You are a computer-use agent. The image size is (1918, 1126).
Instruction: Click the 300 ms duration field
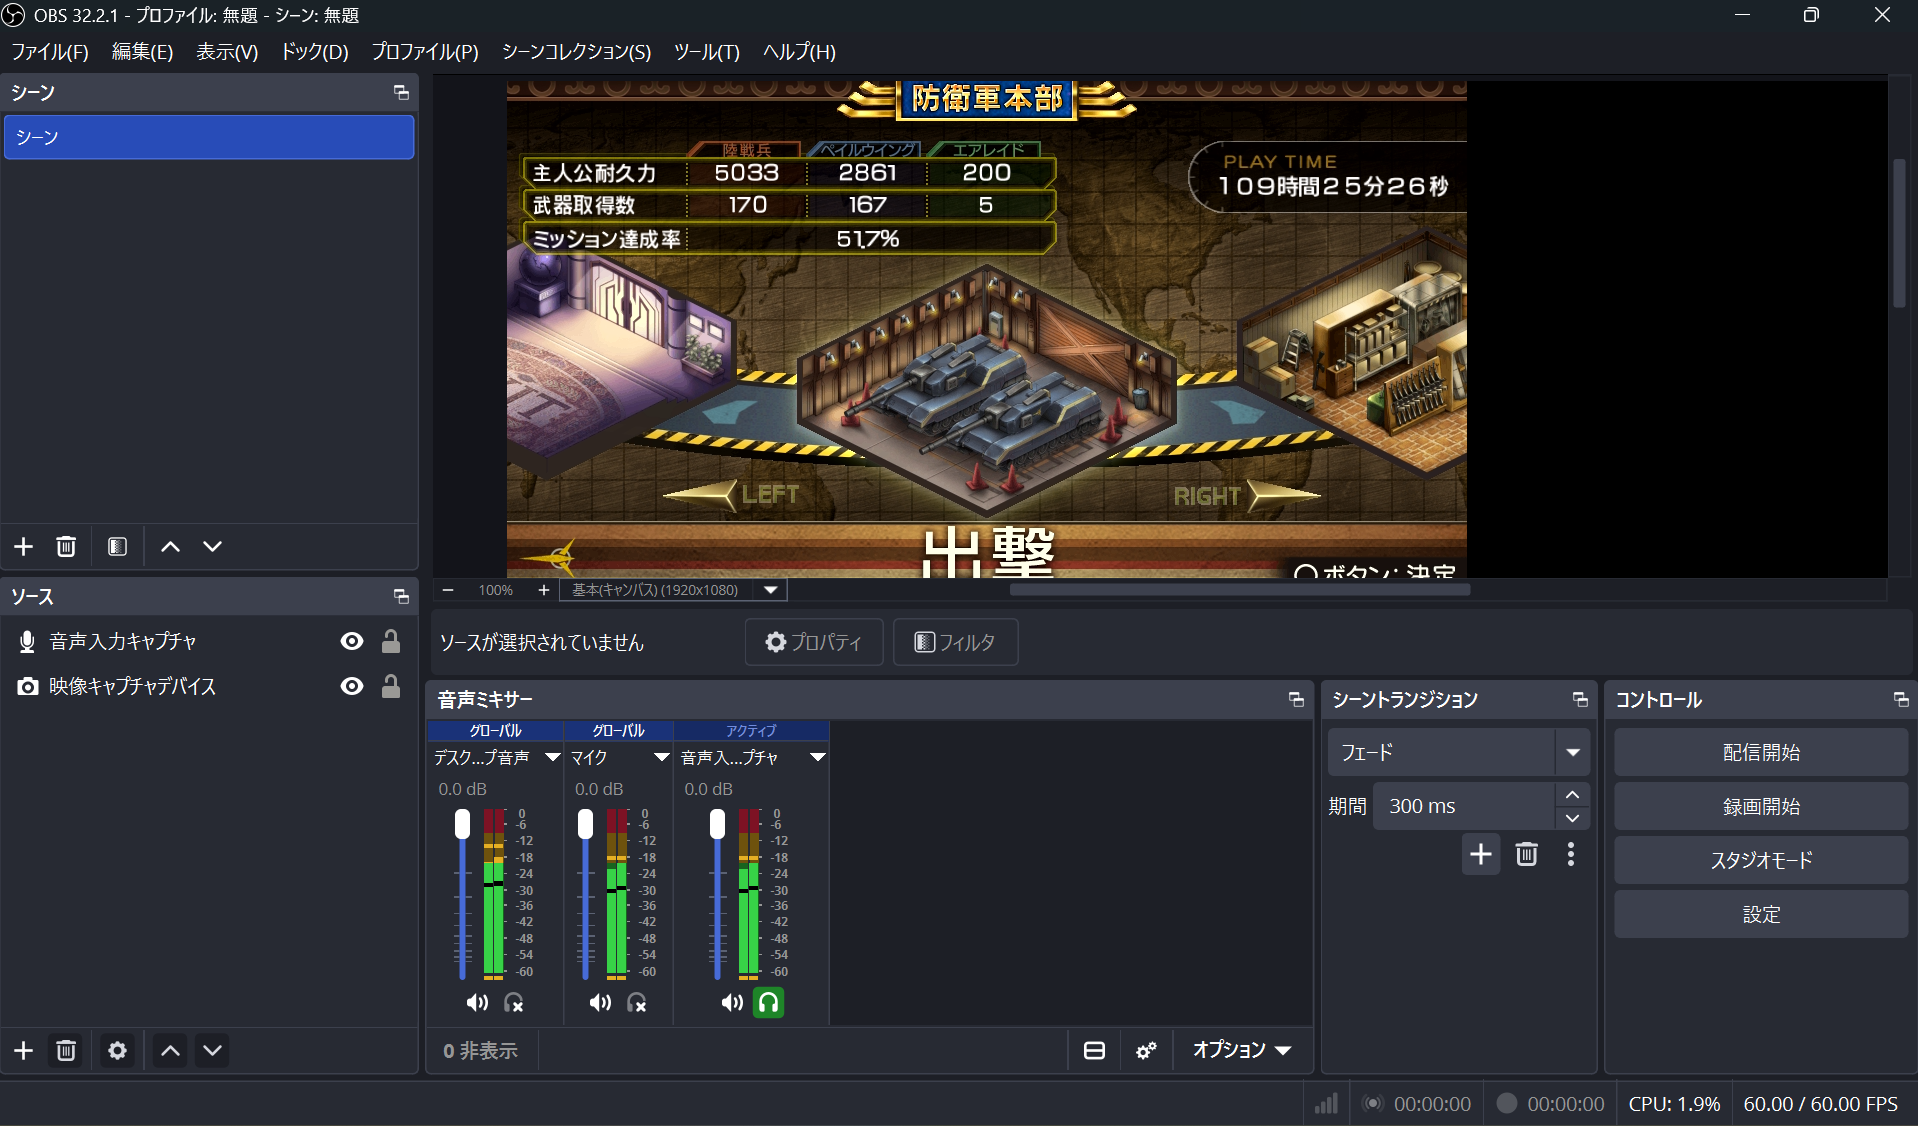point(1464,806)
